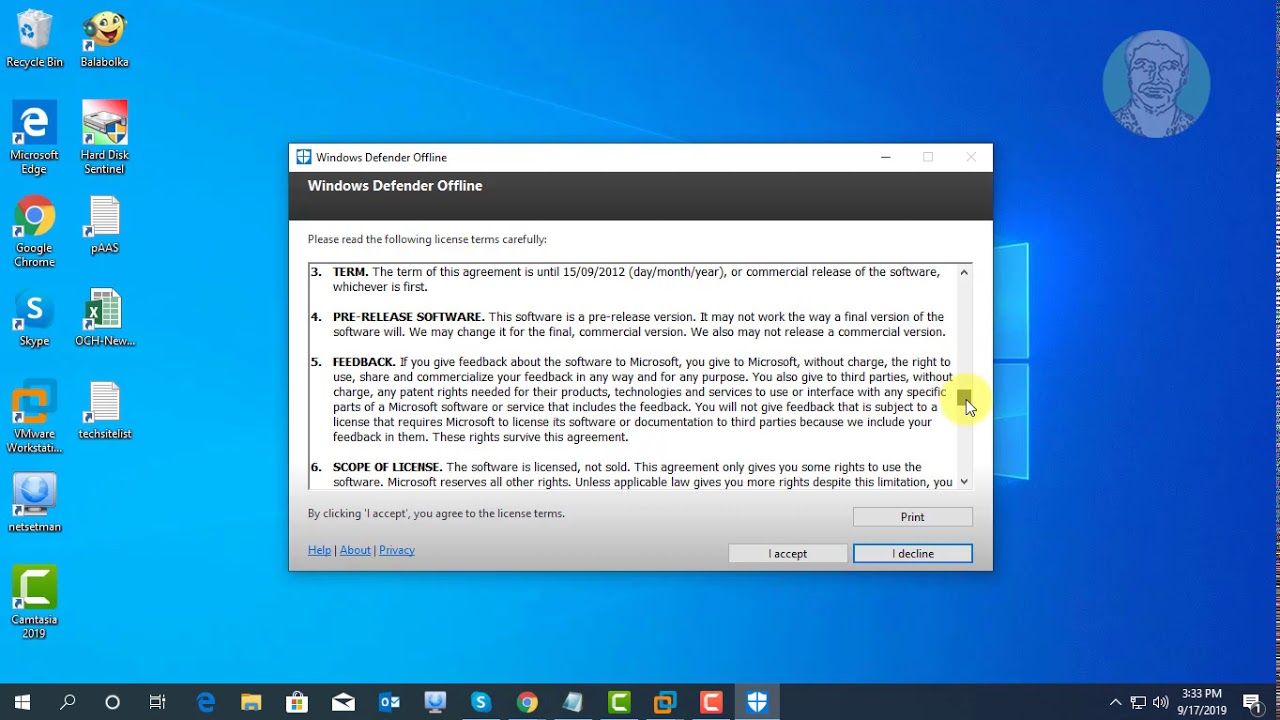Click the license scrollbar down arrow

point(964,481)
